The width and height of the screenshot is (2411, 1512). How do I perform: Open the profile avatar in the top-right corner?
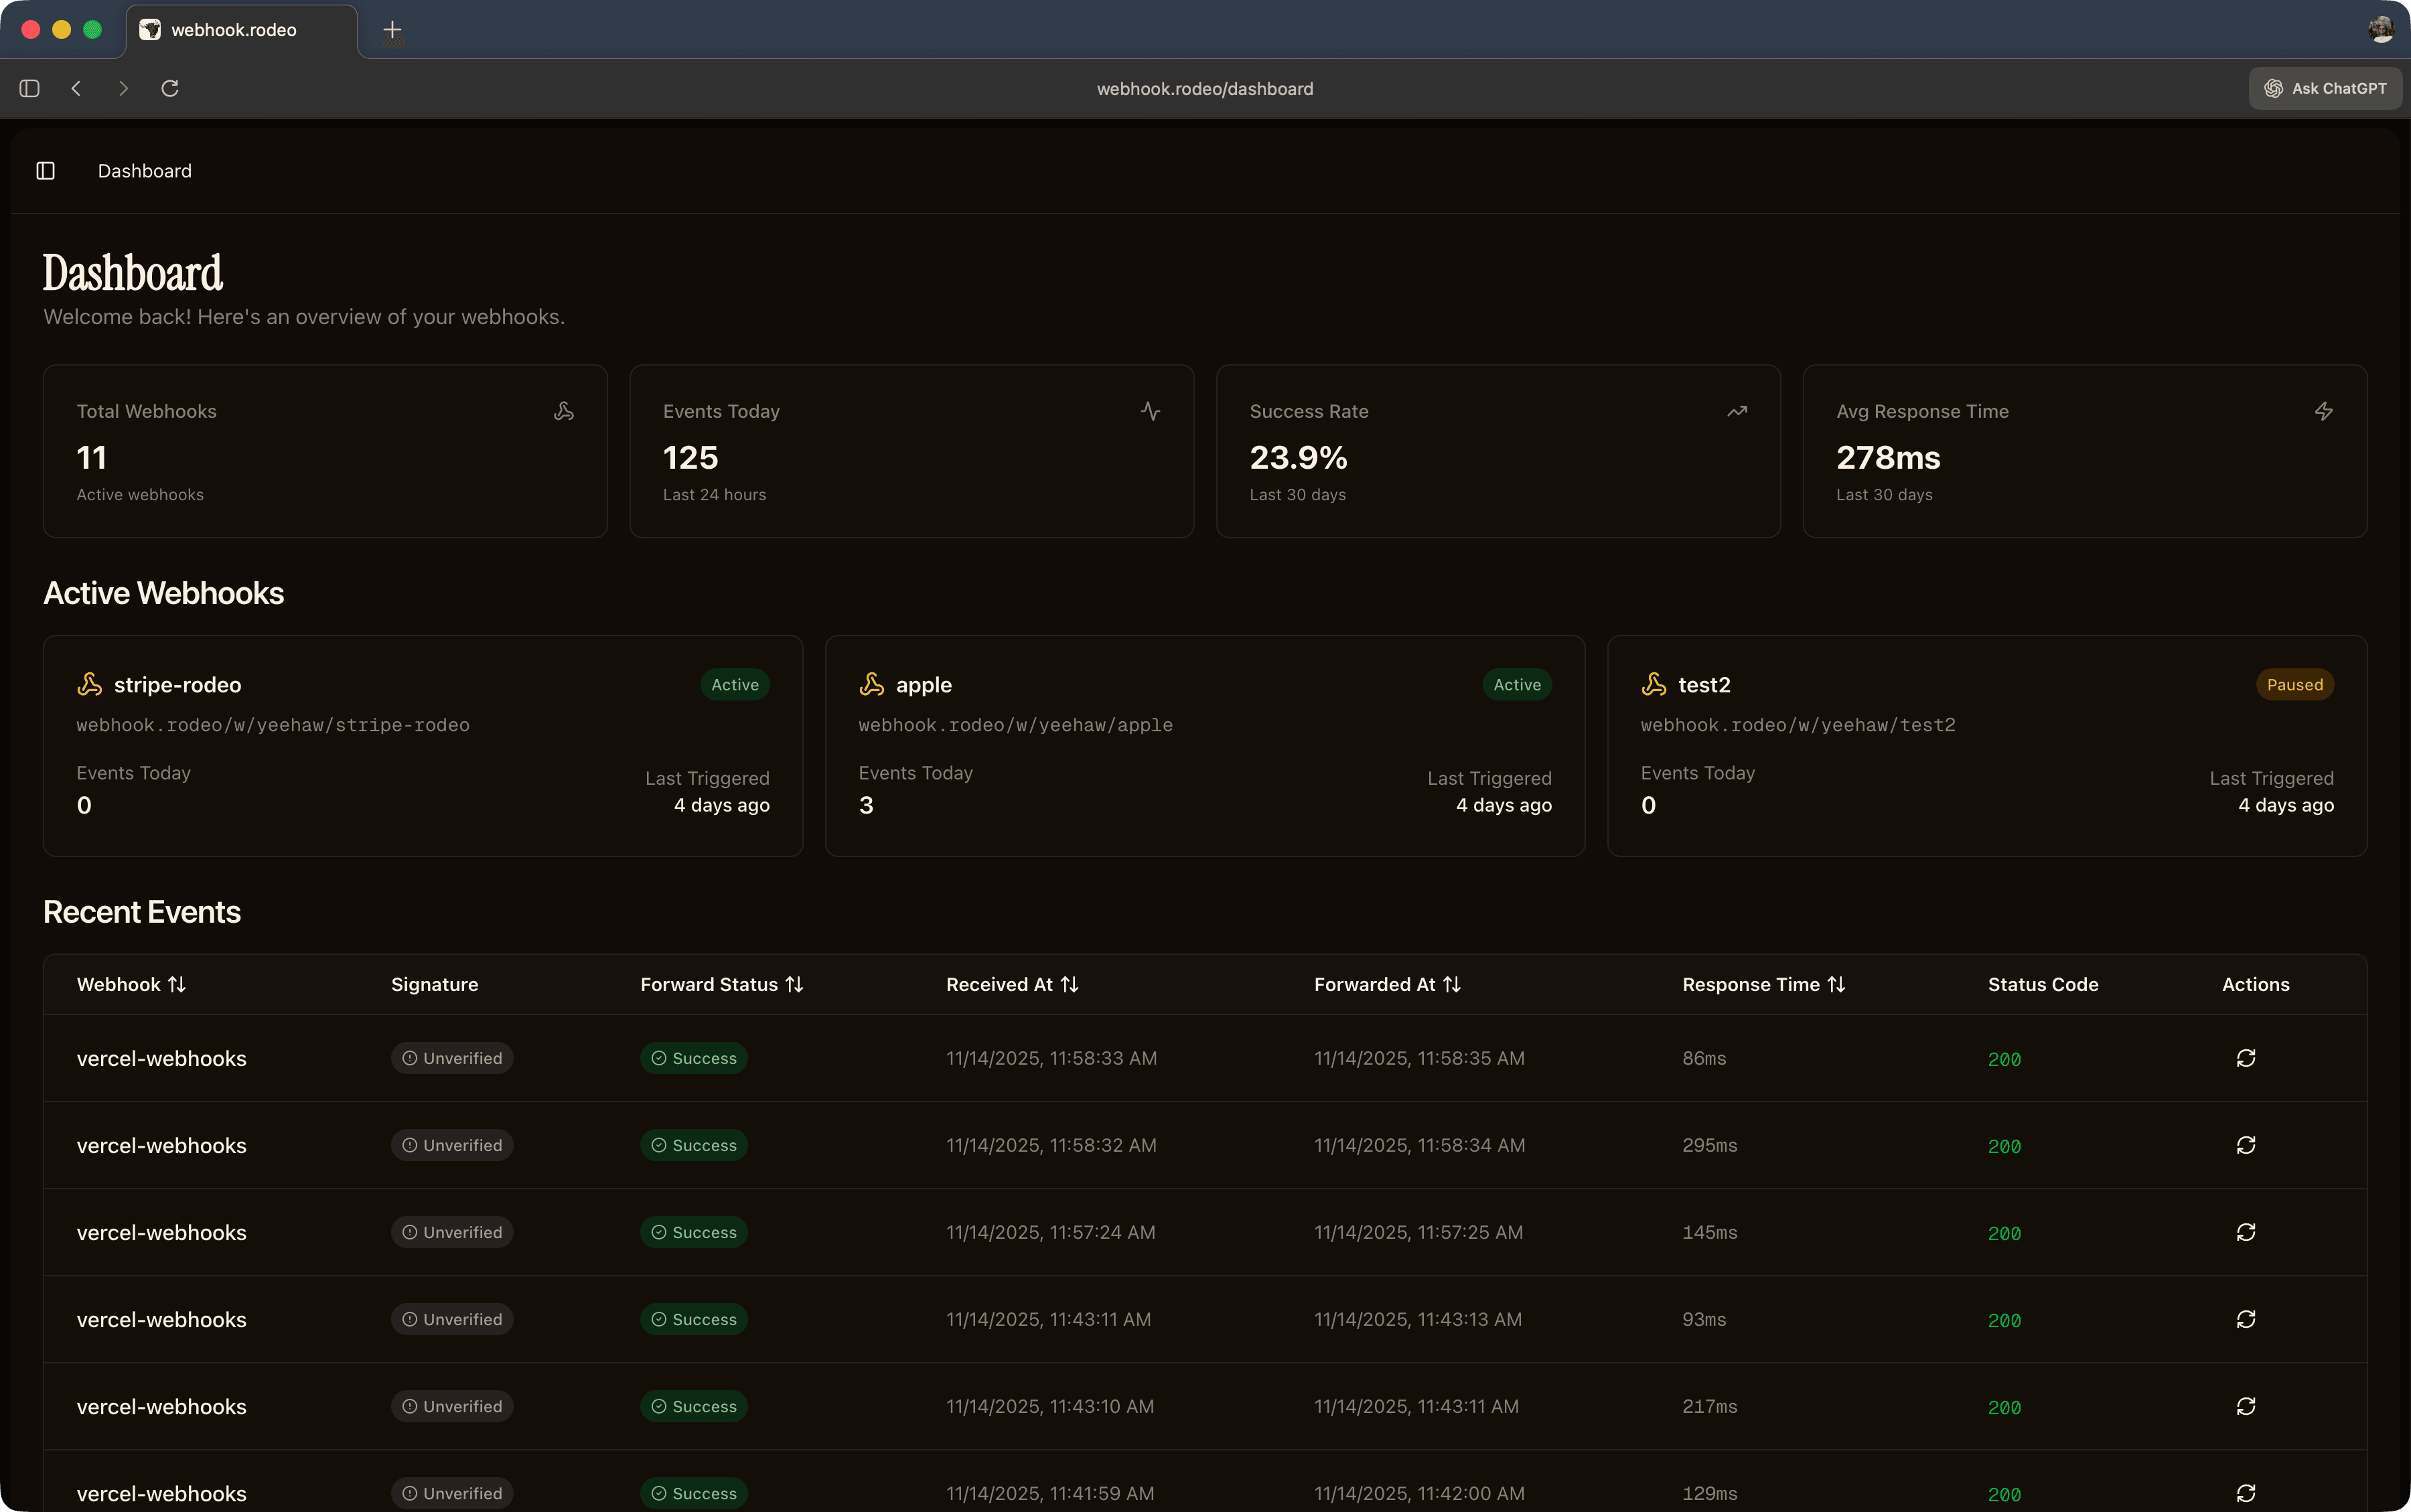(x=2380, y=29)
